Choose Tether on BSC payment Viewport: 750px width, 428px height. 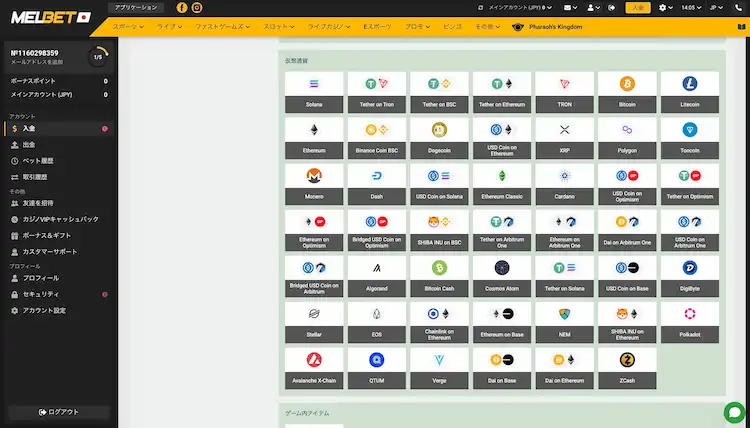[439, 92]
